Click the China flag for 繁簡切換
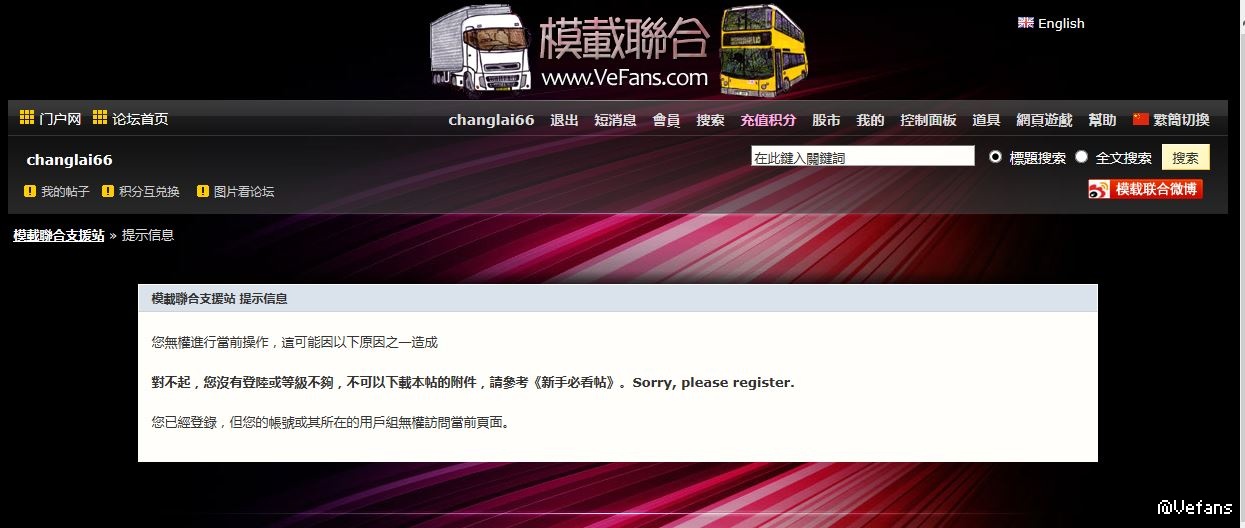1245x528 pixels. (1141, 119)
